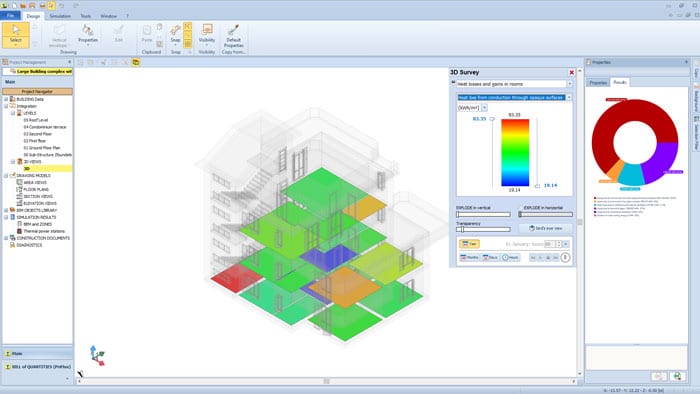Click the open folder icon in title bar
700x394 pixels.
[23, 5]
